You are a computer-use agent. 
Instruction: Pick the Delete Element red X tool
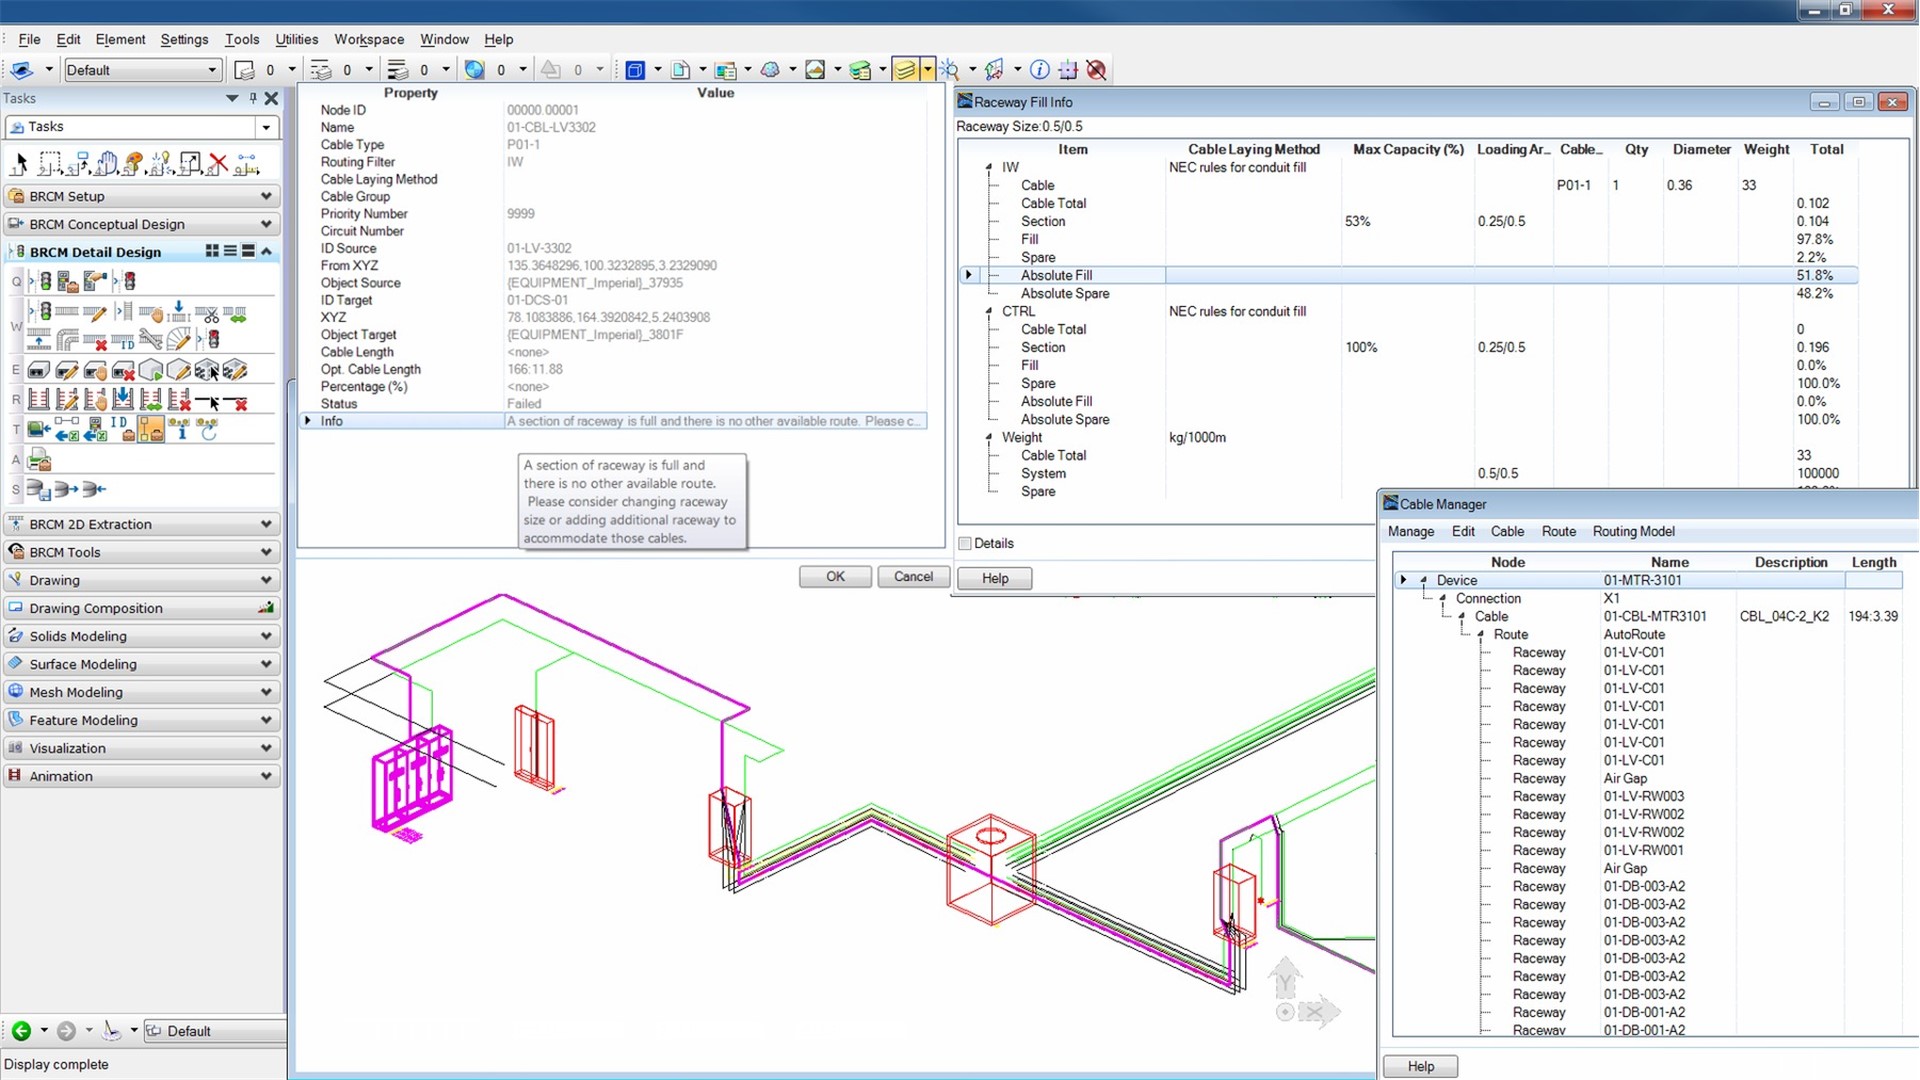coord(218,163)
